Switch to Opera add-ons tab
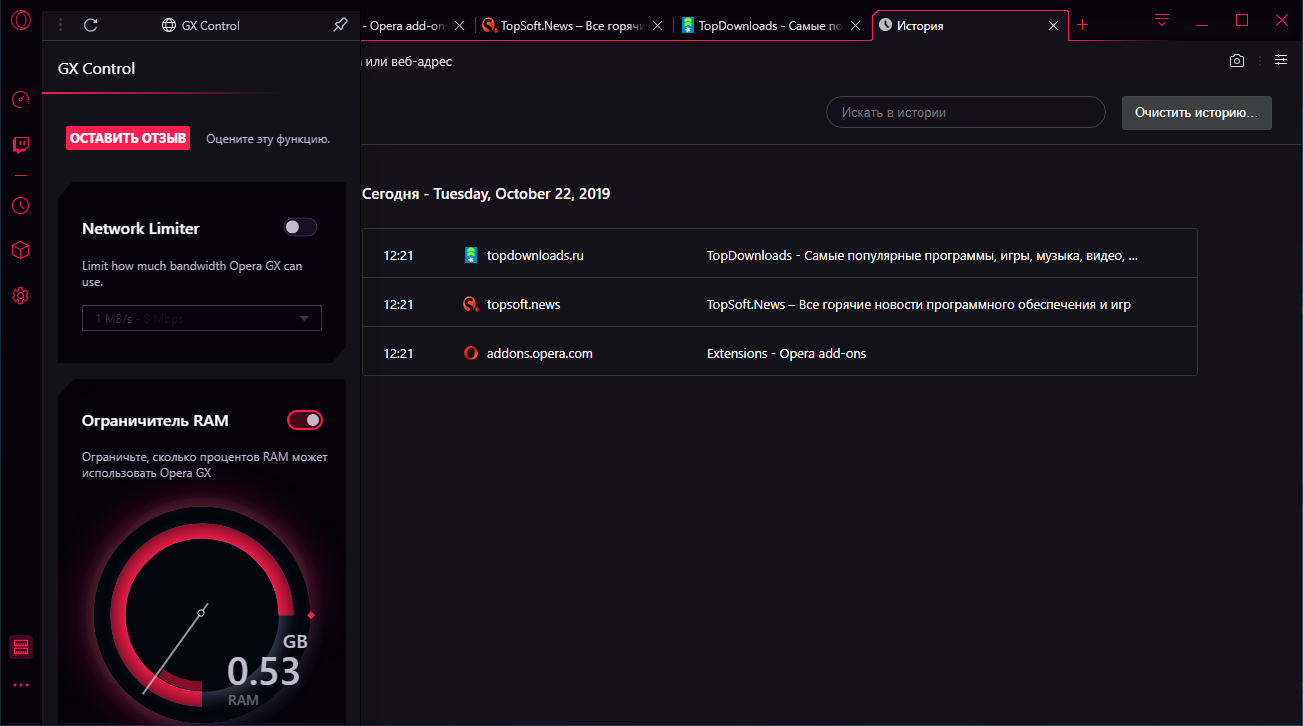 (410, 26)
